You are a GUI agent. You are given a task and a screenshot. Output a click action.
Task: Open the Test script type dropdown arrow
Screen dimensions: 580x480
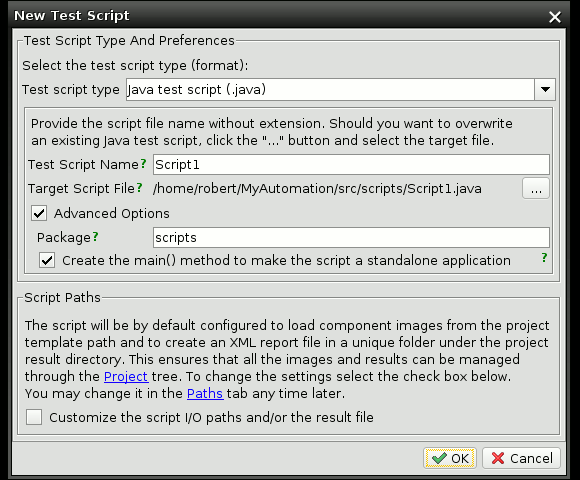pos(545,89)
